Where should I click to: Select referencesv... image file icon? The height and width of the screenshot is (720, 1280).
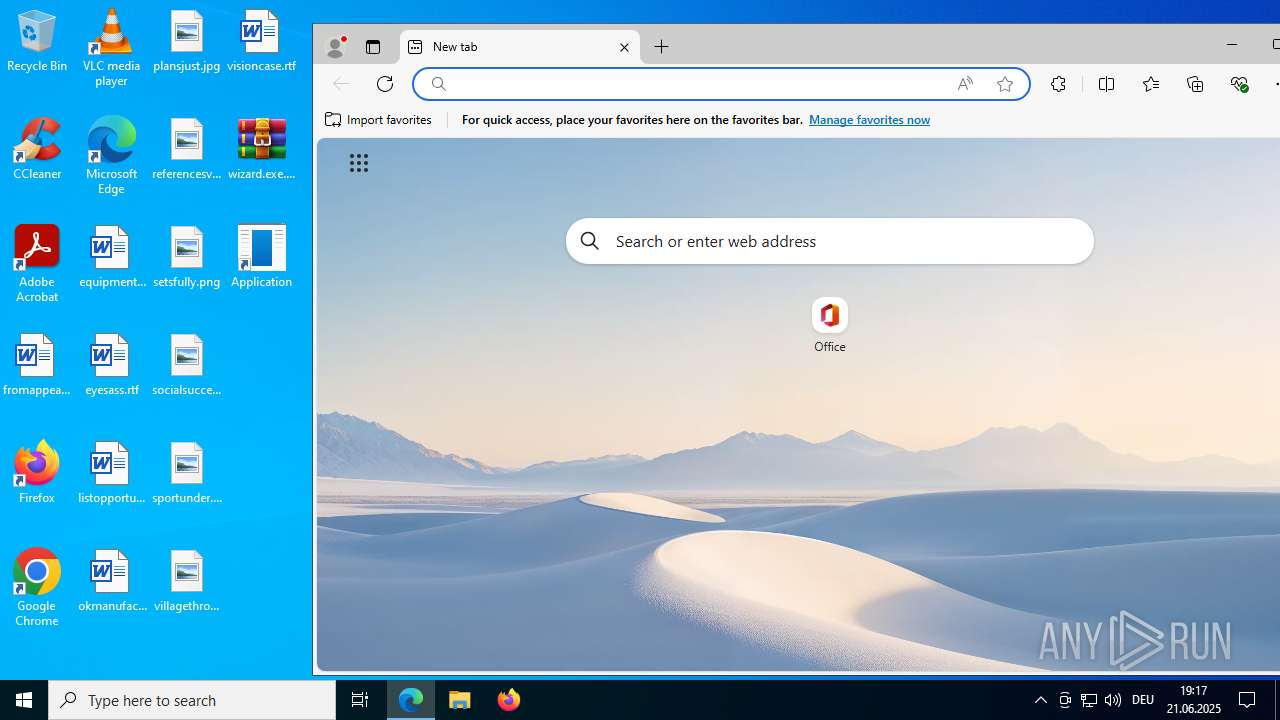pyautogui.click(x=187, y=149)
